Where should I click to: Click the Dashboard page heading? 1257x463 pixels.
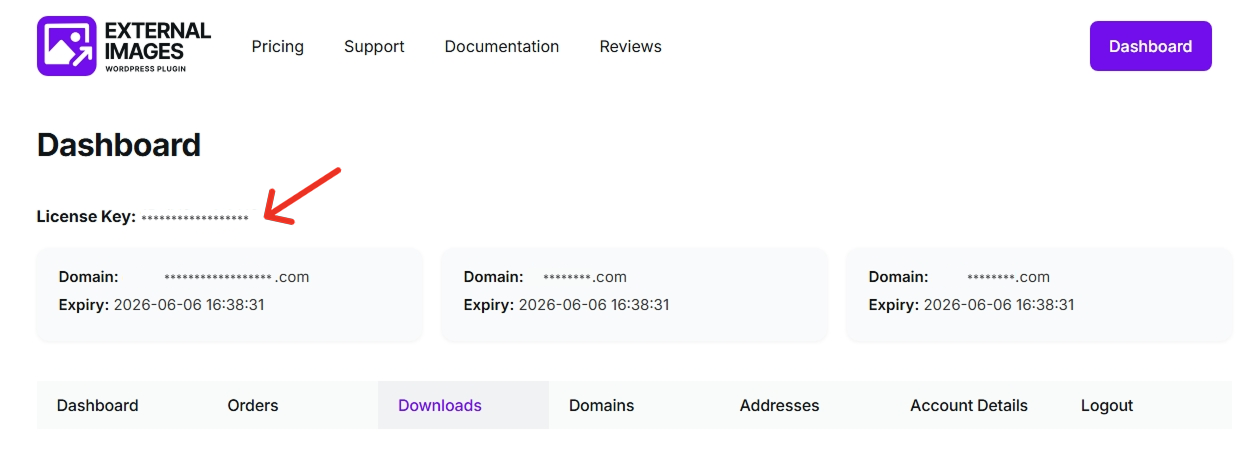[119, 145]
